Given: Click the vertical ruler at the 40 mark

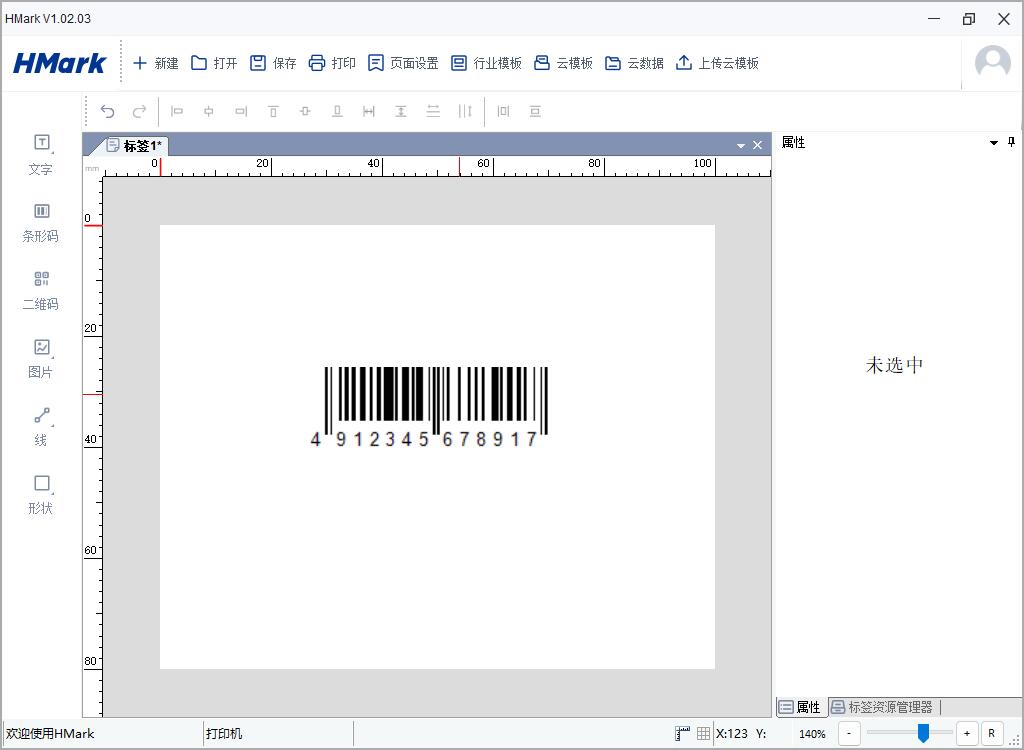Looking at the screenshot, I should point(91,439).
